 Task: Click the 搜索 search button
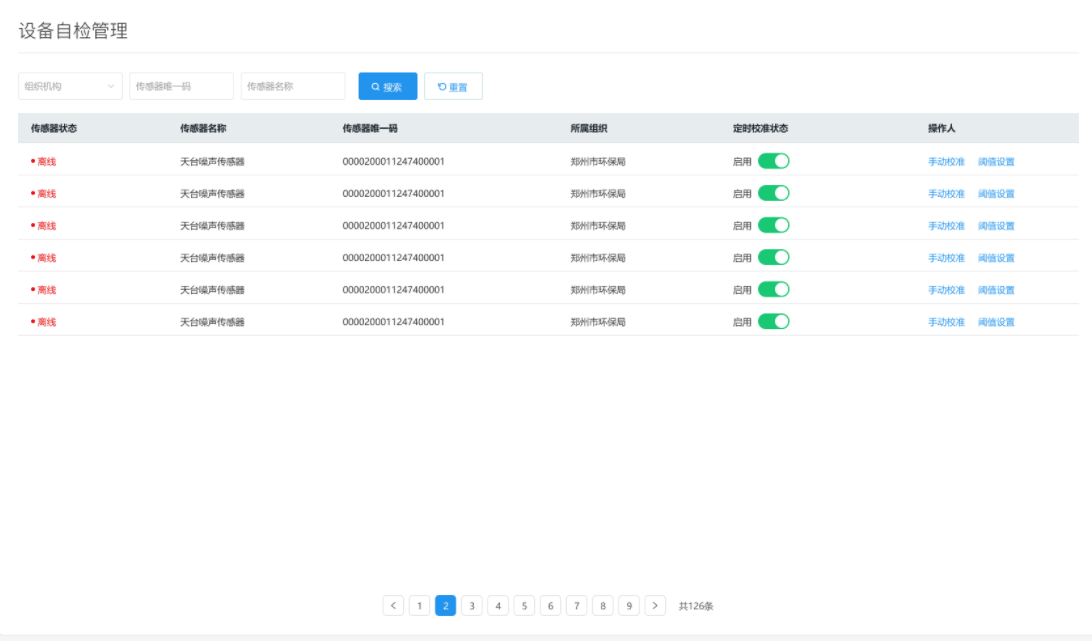pyautogui.click(x=388, y=87)
